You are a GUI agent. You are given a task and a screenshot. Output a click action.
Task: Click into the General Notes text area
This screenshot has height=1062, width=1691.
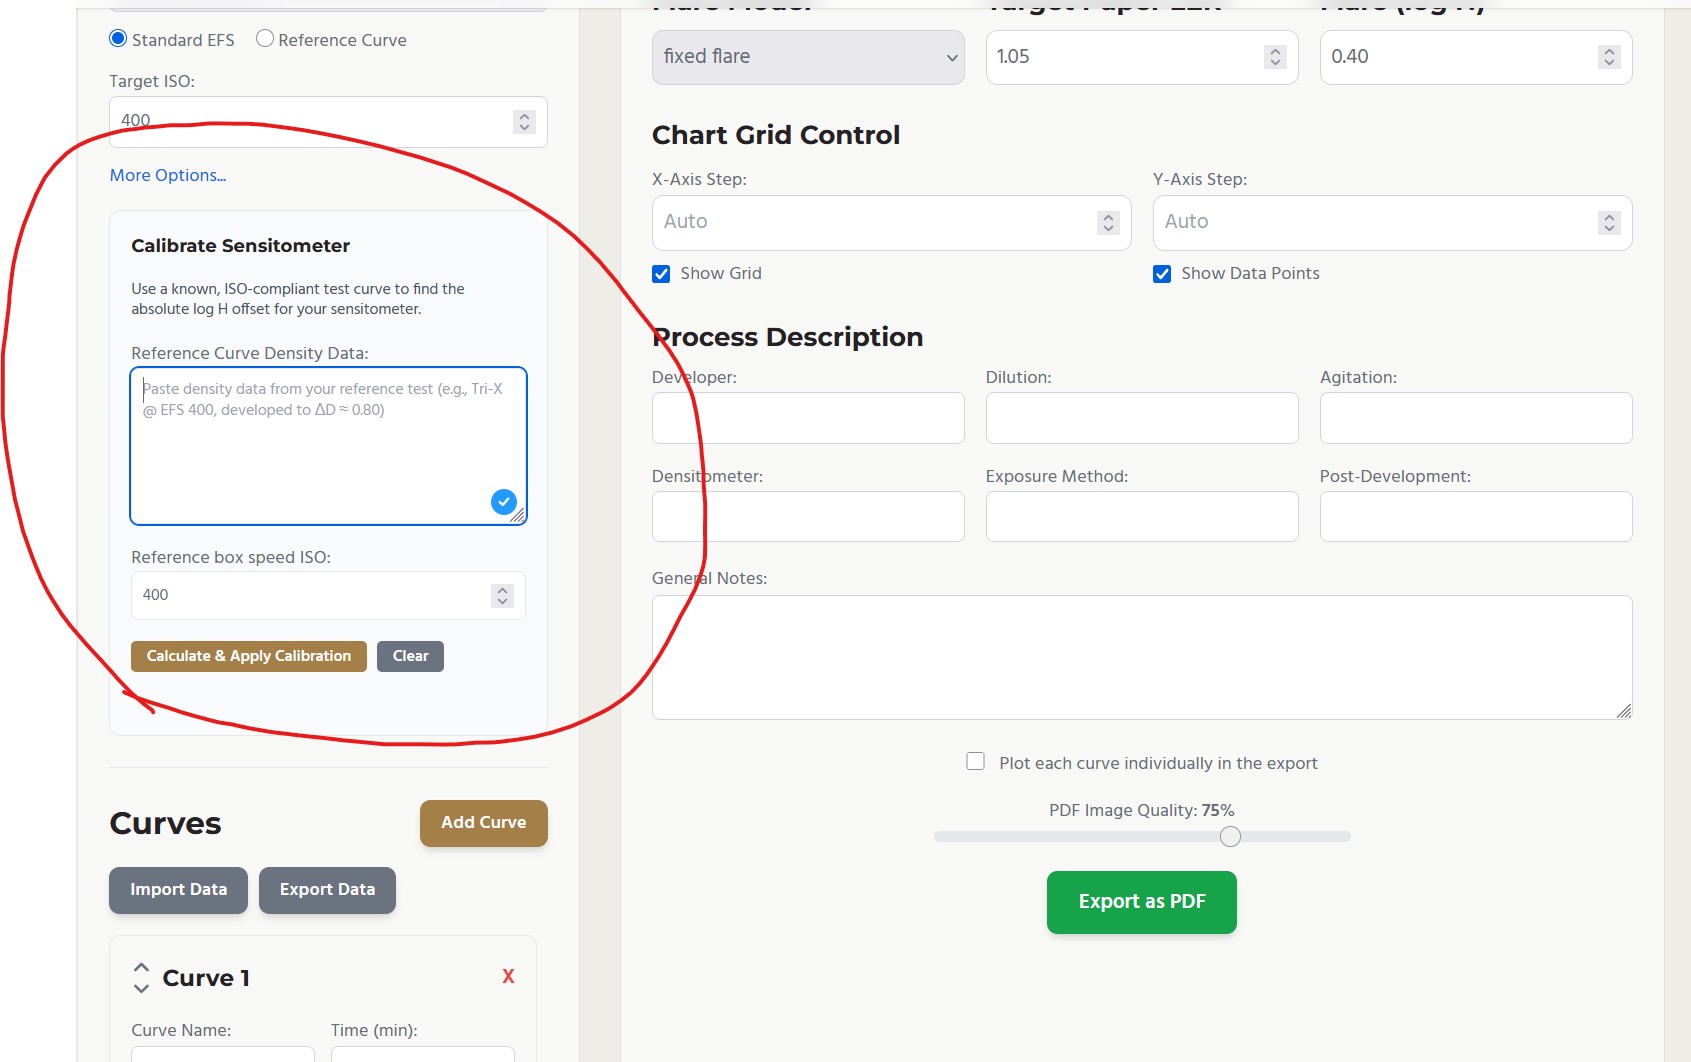(1141, 657)
